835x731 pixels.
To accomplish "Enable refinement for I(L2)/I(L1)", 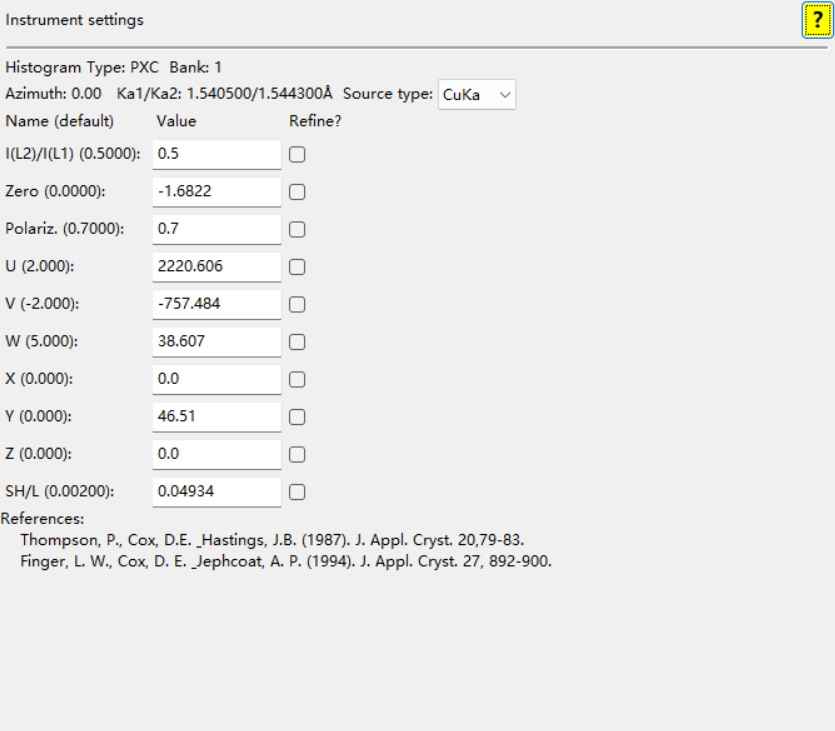I will (x=297, y=154).
